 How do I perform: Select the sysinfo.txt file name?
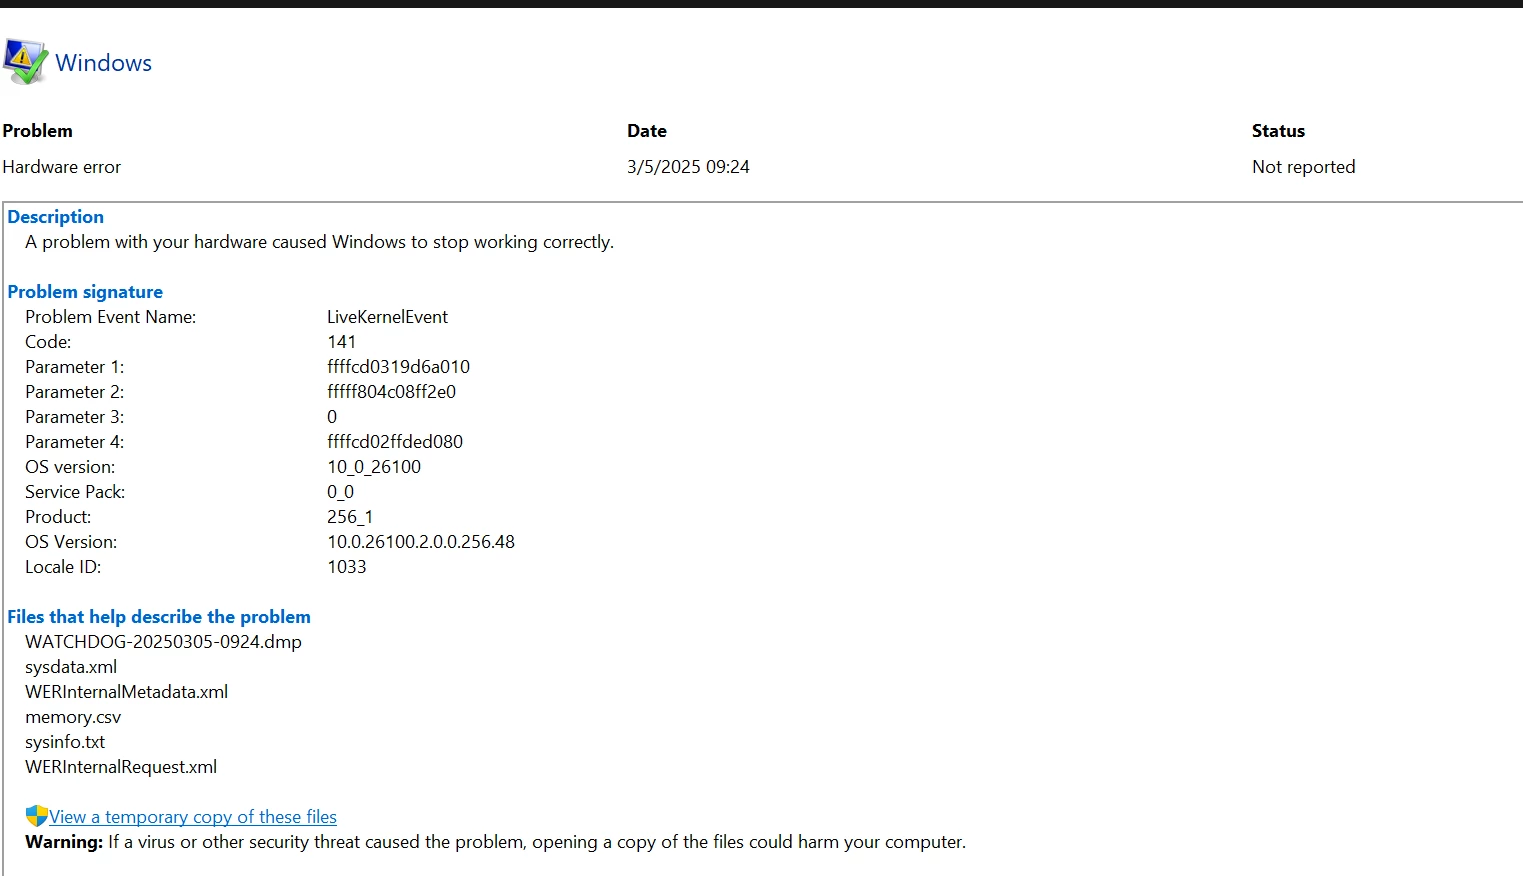click(65, 742)
